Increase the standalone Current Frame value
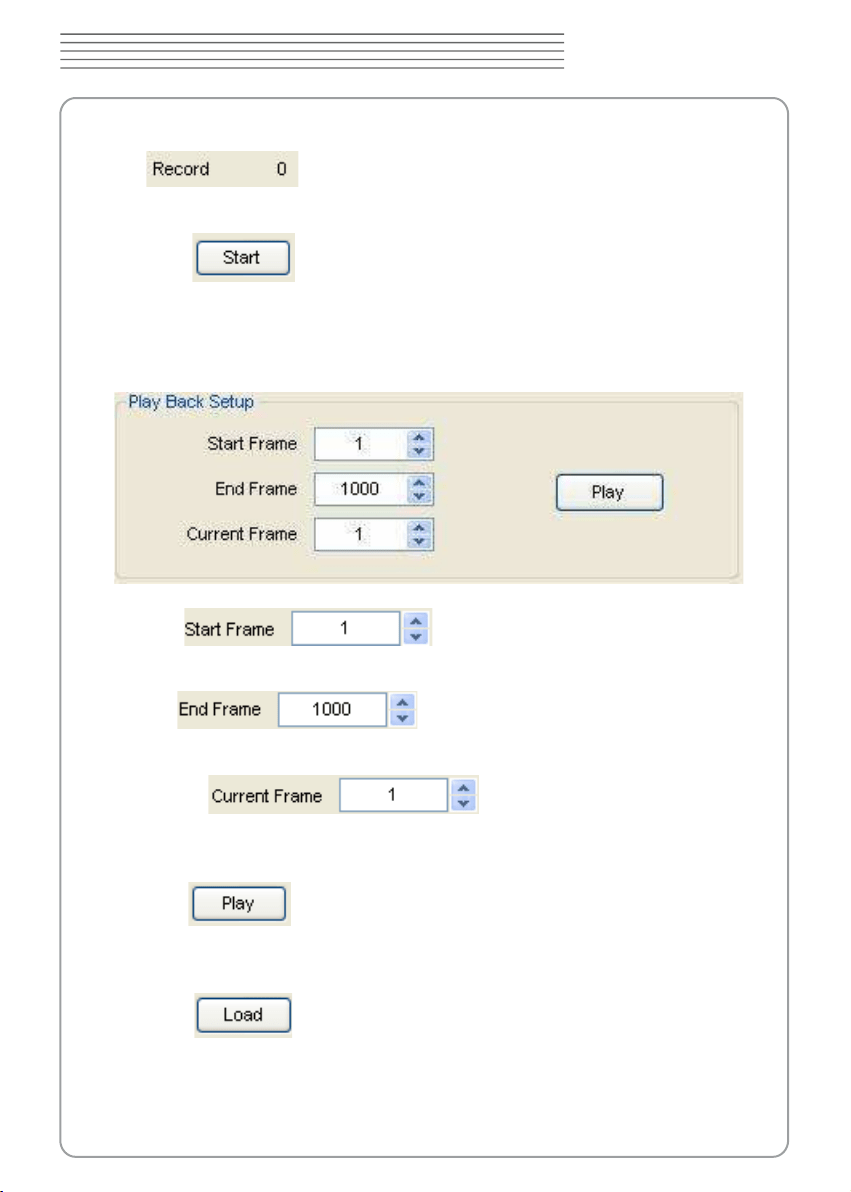Screen dimensions: 851x1192 tap(463, 788)
